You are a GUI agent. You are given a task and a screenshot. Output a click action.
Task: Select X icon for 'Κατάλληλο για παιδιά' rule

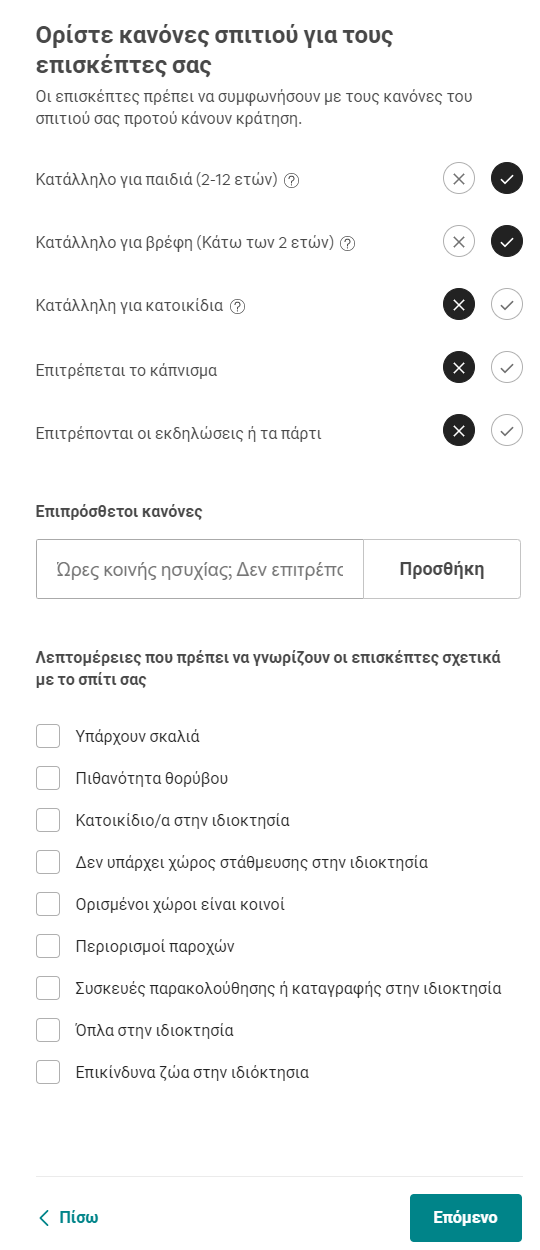[x=459, y=180]
